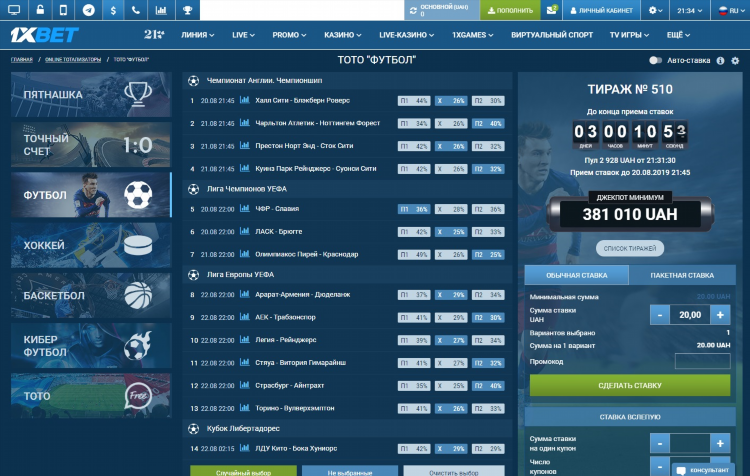Open the RU language dropdown
Image resolution: width=750 pixels, height=476 pixels.
click(x=732, y=10)
